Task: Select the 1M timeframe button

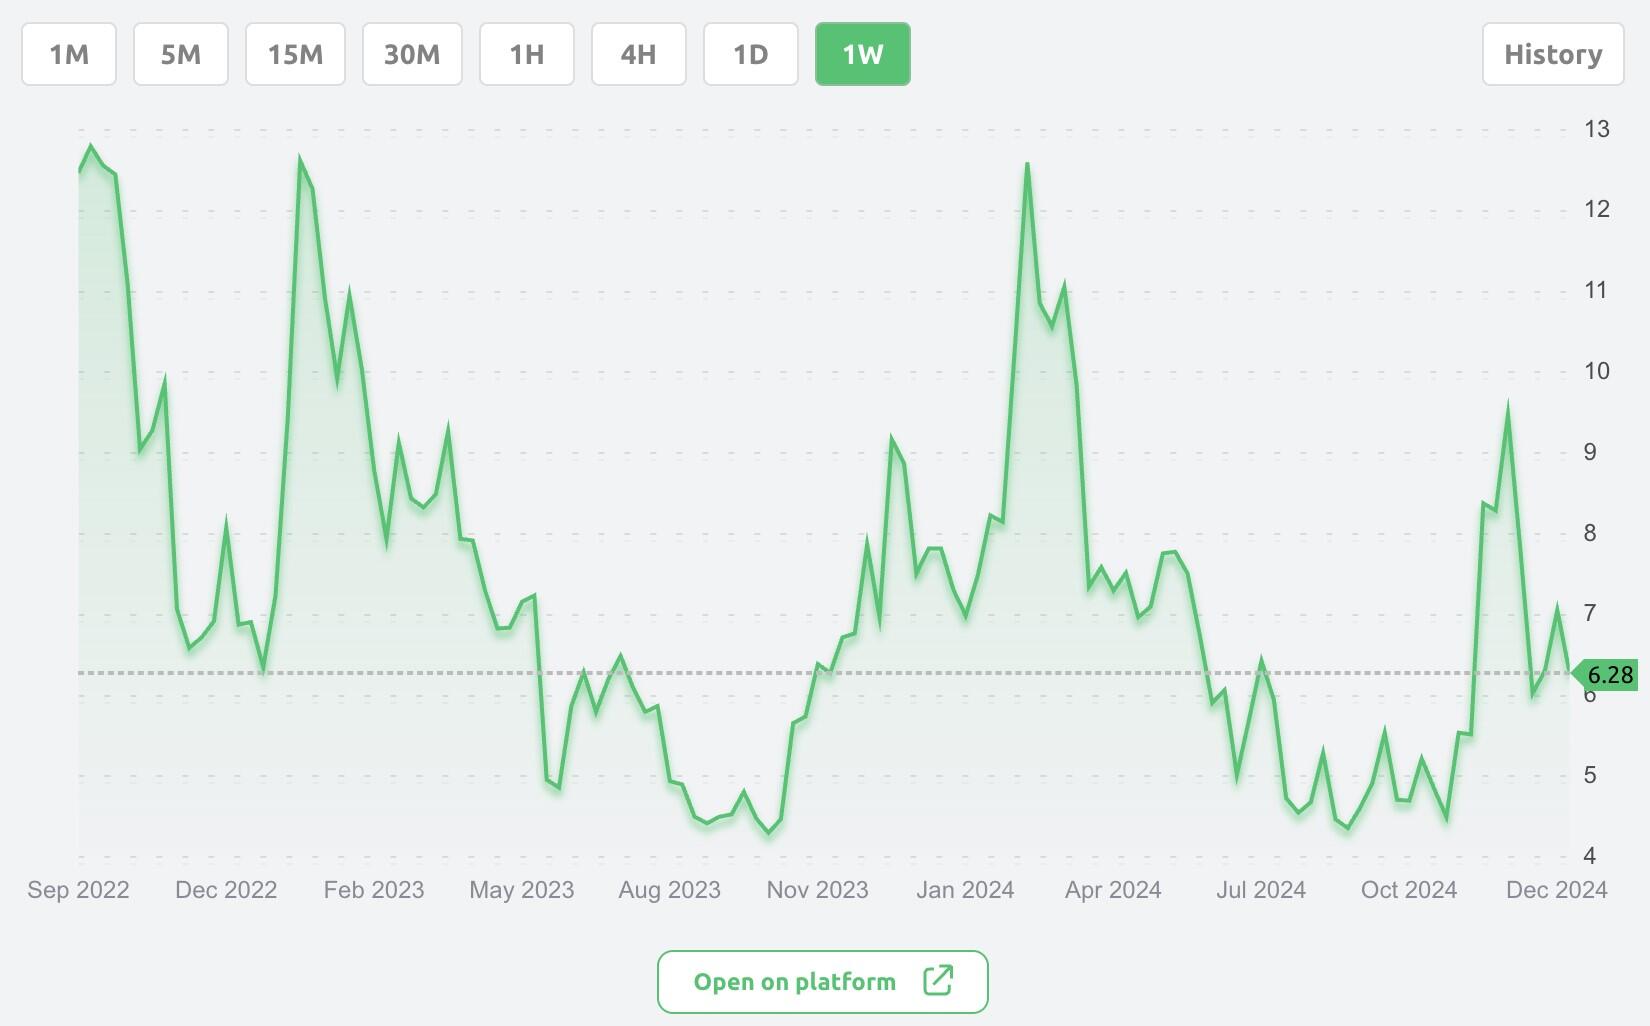Action: pyautogui.click(x=69, y=54)
